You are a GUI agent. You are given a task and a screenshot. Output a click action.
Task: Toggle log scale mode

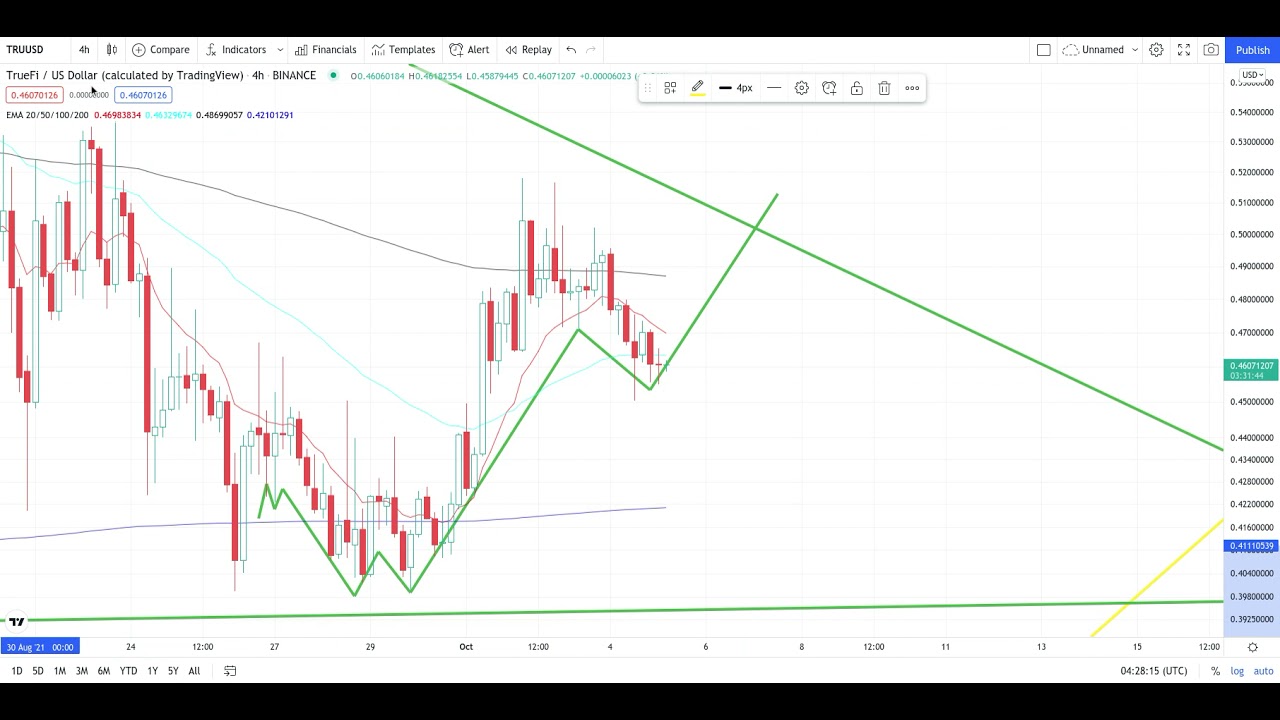(1237, 671)
